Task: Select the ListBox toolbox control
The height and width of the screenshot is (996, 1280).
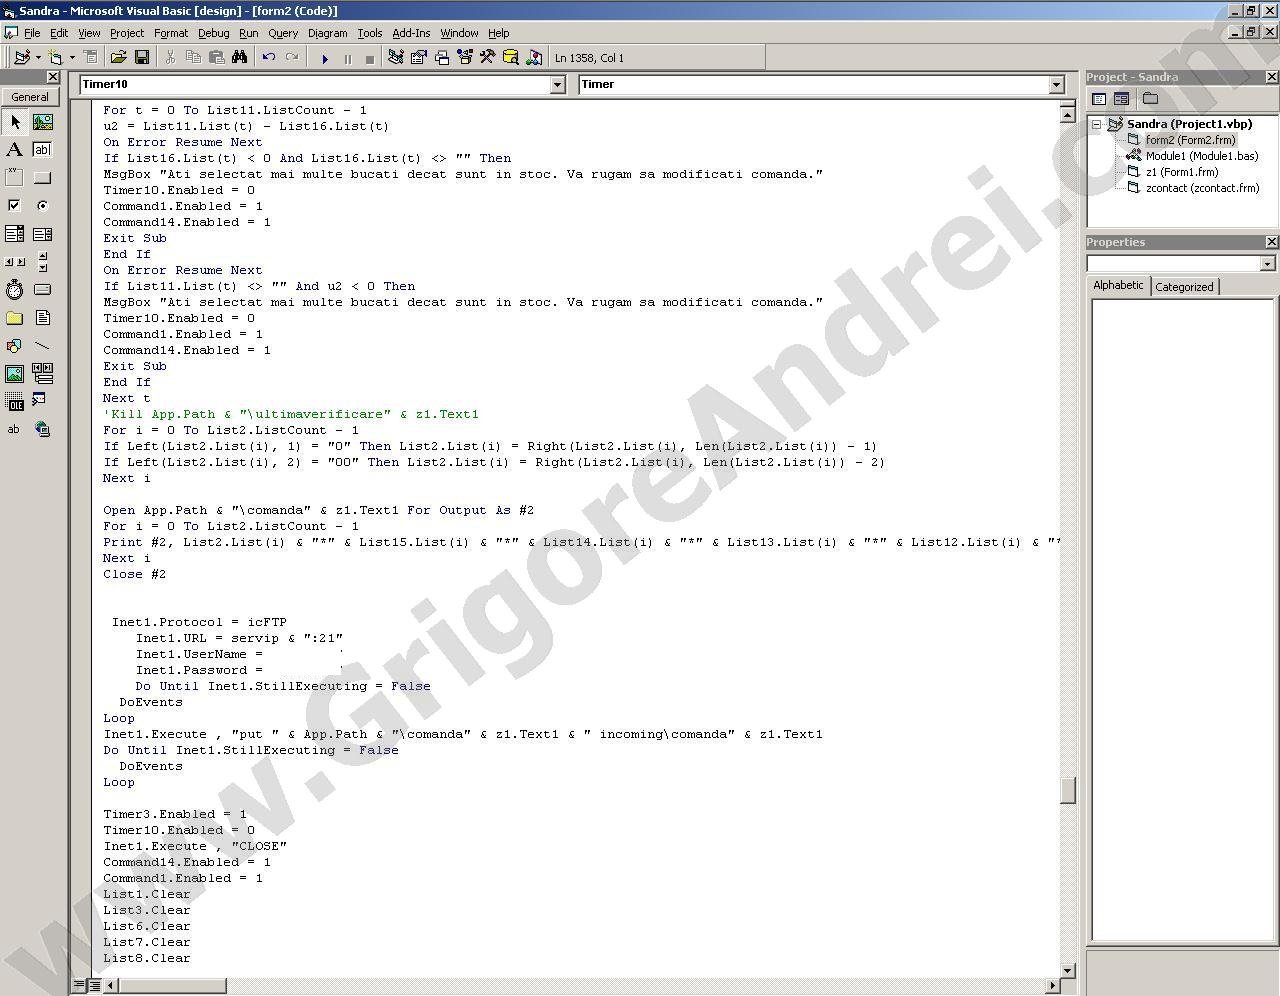Action: [x=42, y=234]
